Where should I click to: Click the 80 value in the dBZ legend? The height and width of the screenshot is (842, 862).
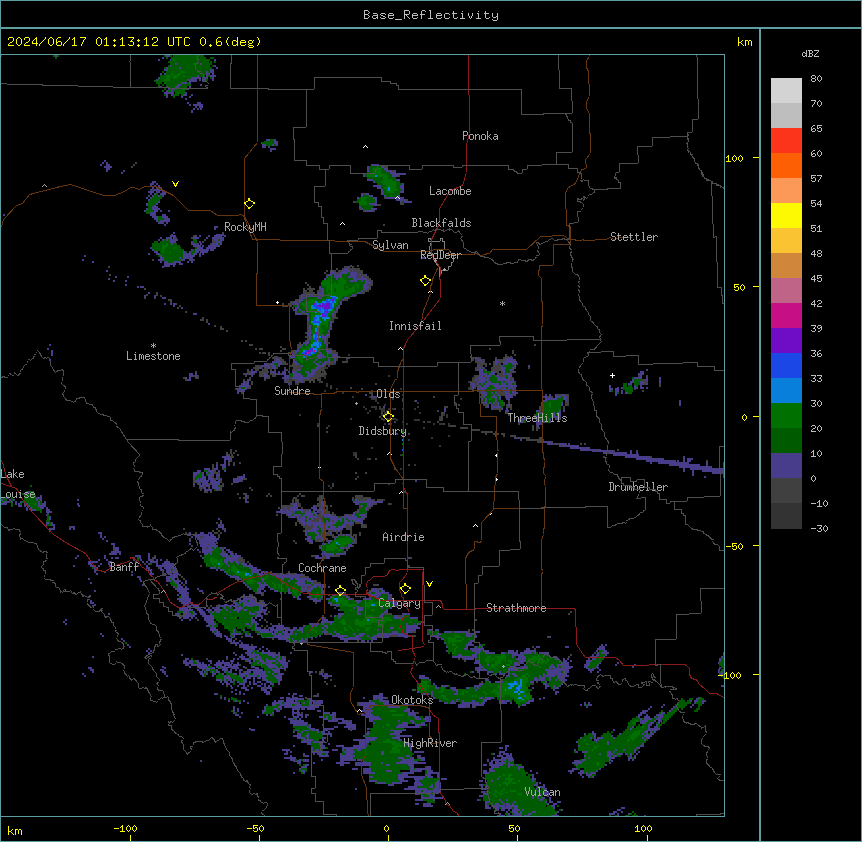(x=816, y=79)
